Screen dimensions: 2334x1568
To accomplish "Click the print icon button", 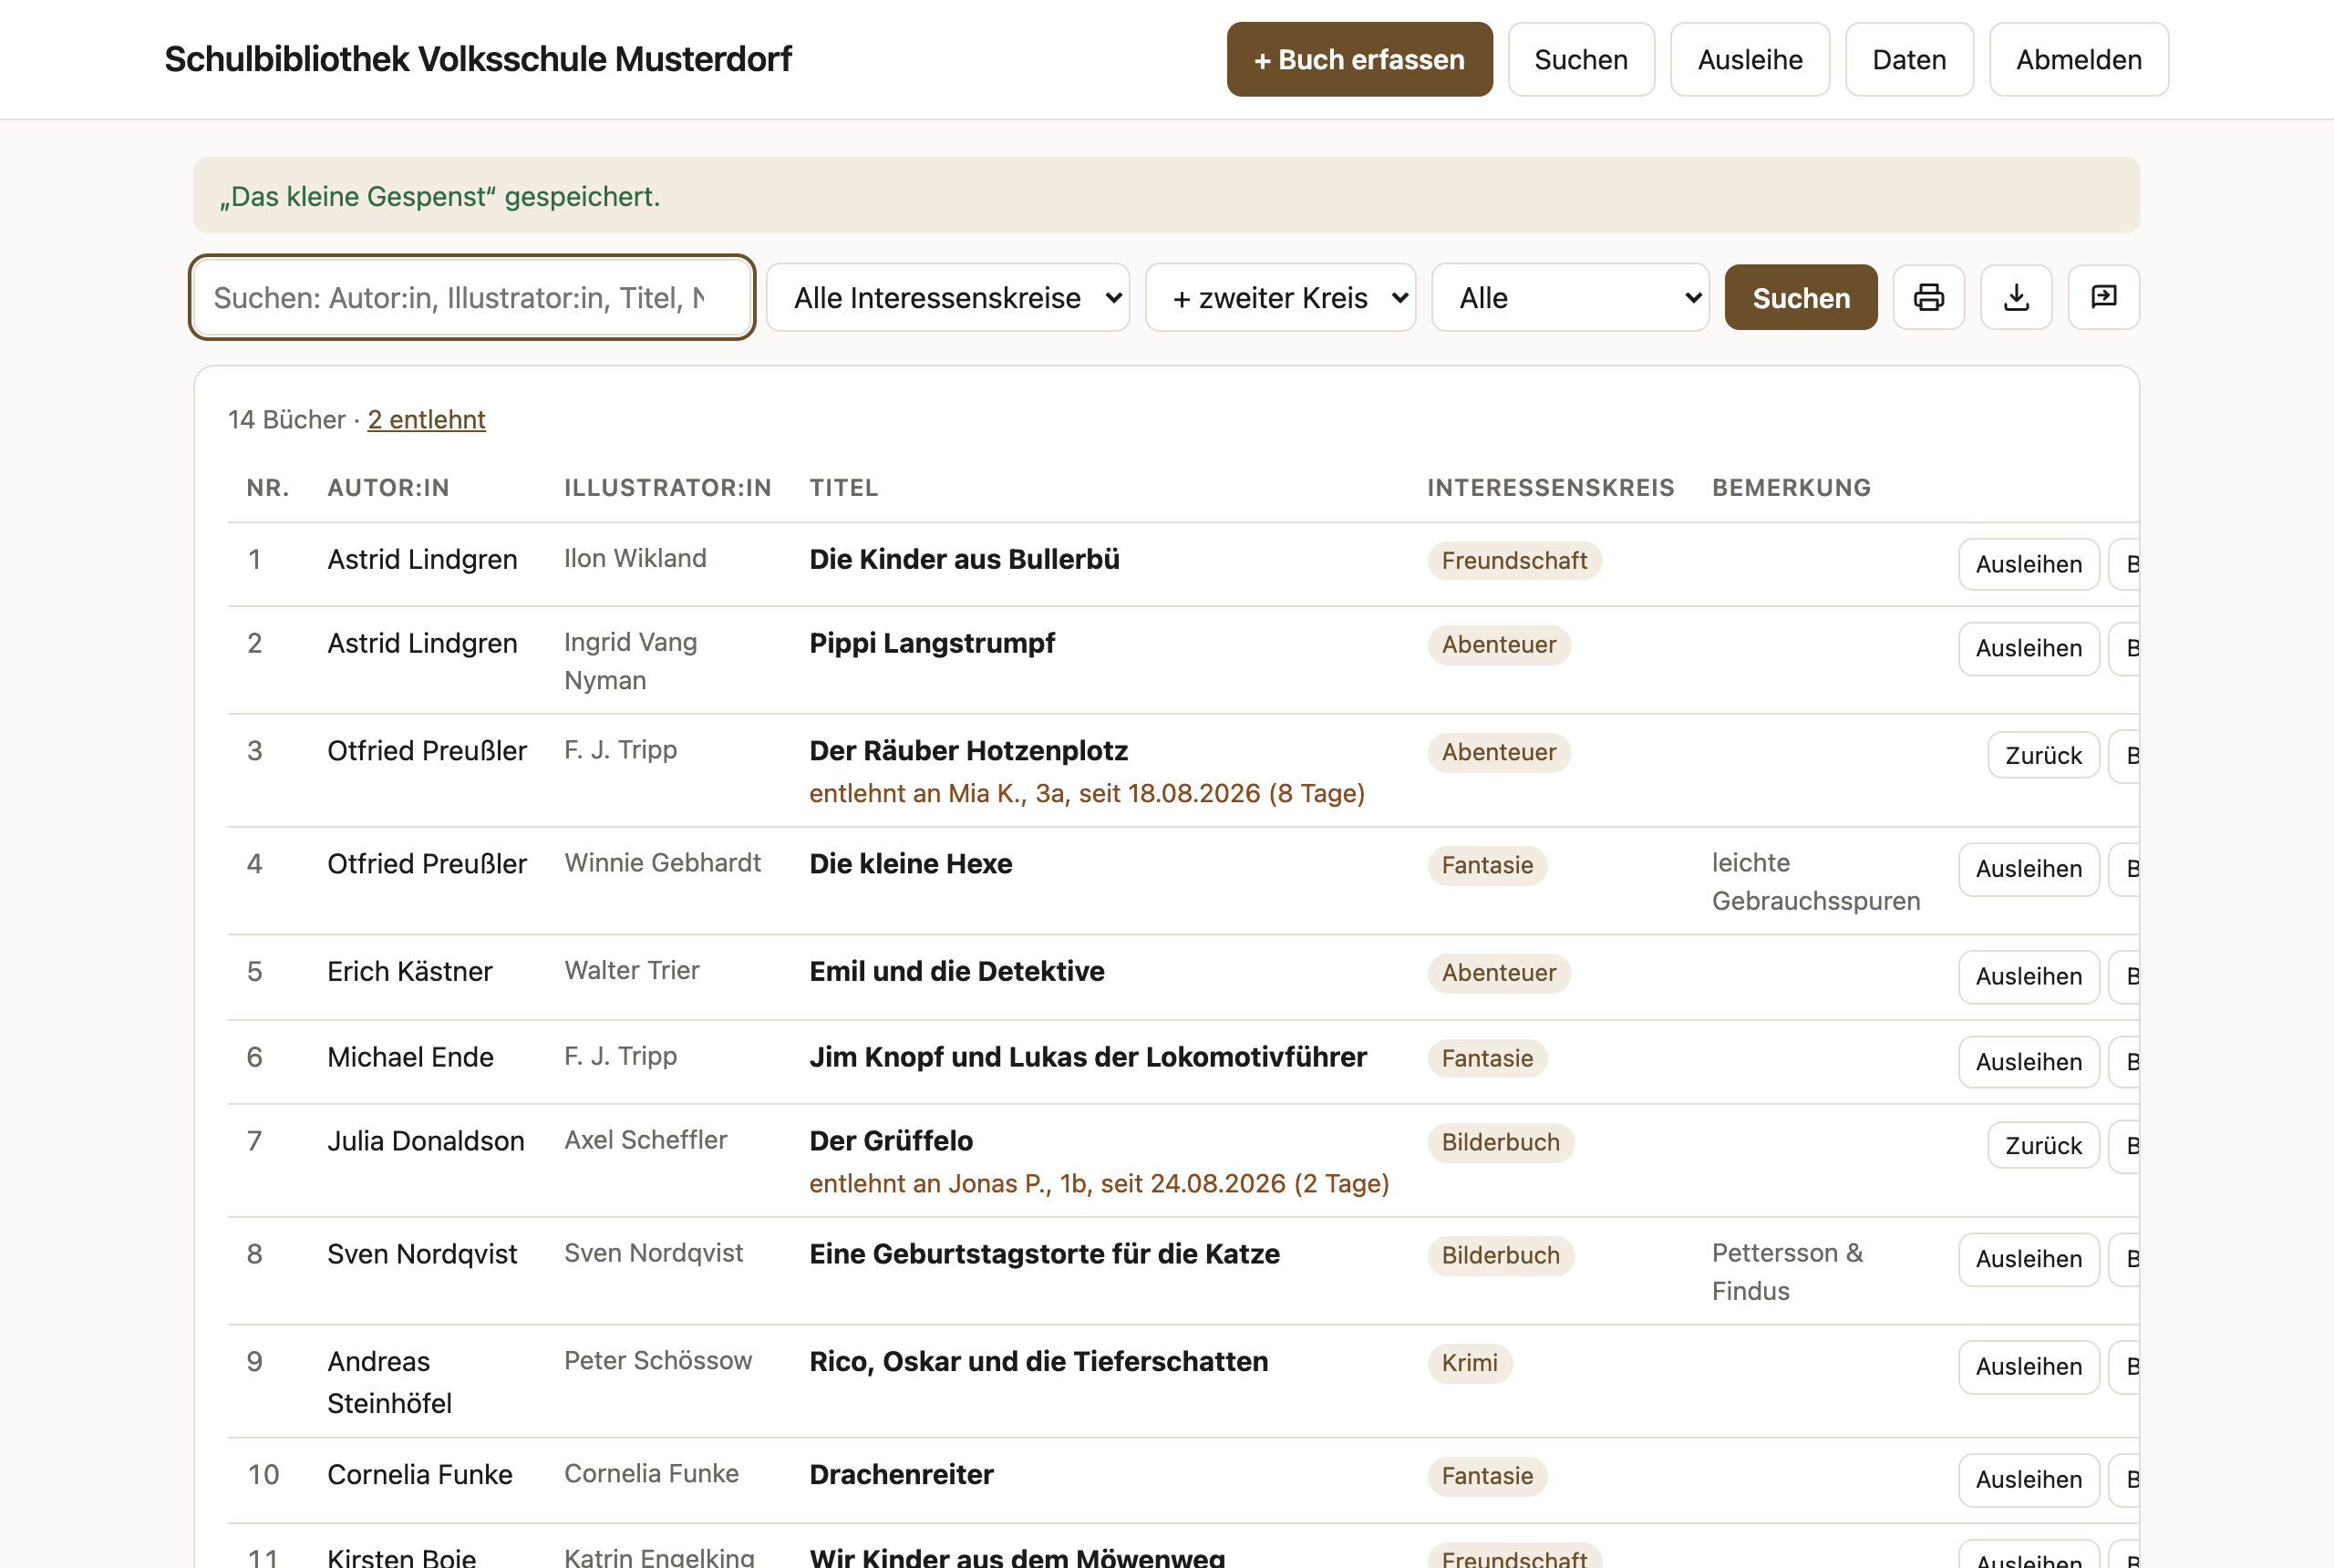I will (1928, 297).
